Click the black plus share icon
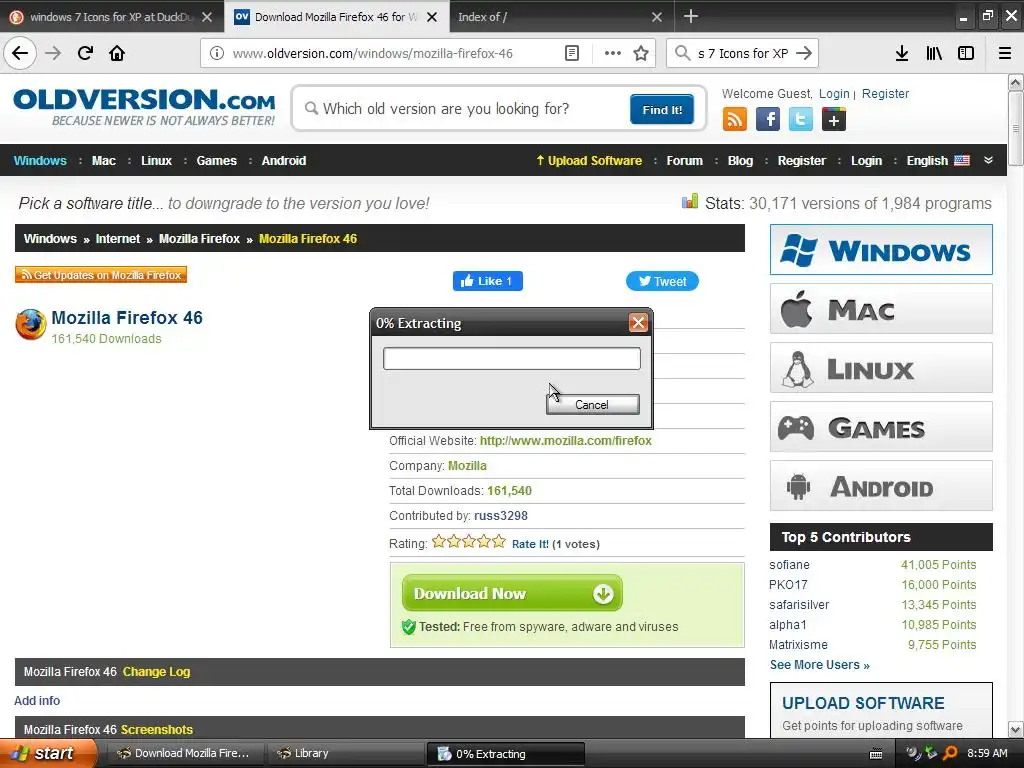 [x=834, y=120]
